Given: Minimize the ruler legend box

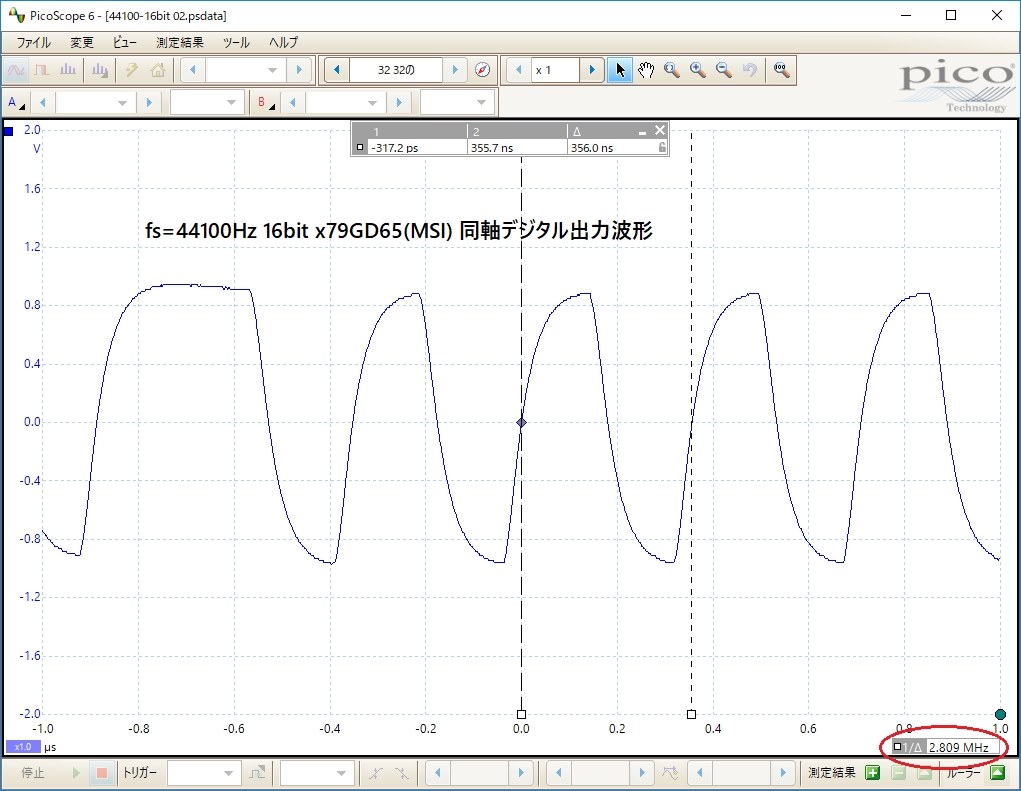Looking at the screenshot, I should pos(642,132).
